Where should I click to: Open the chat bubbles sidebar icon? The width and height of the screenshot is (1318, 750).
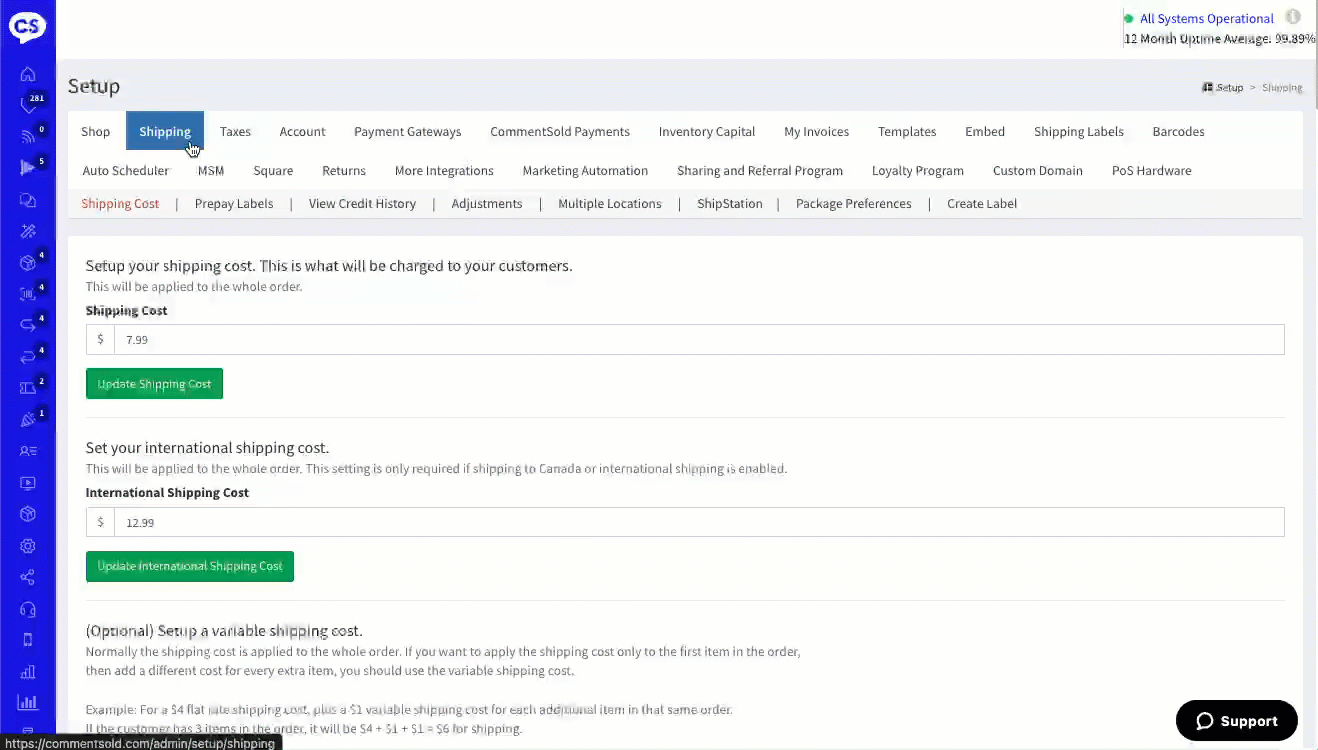pos(28,200)
